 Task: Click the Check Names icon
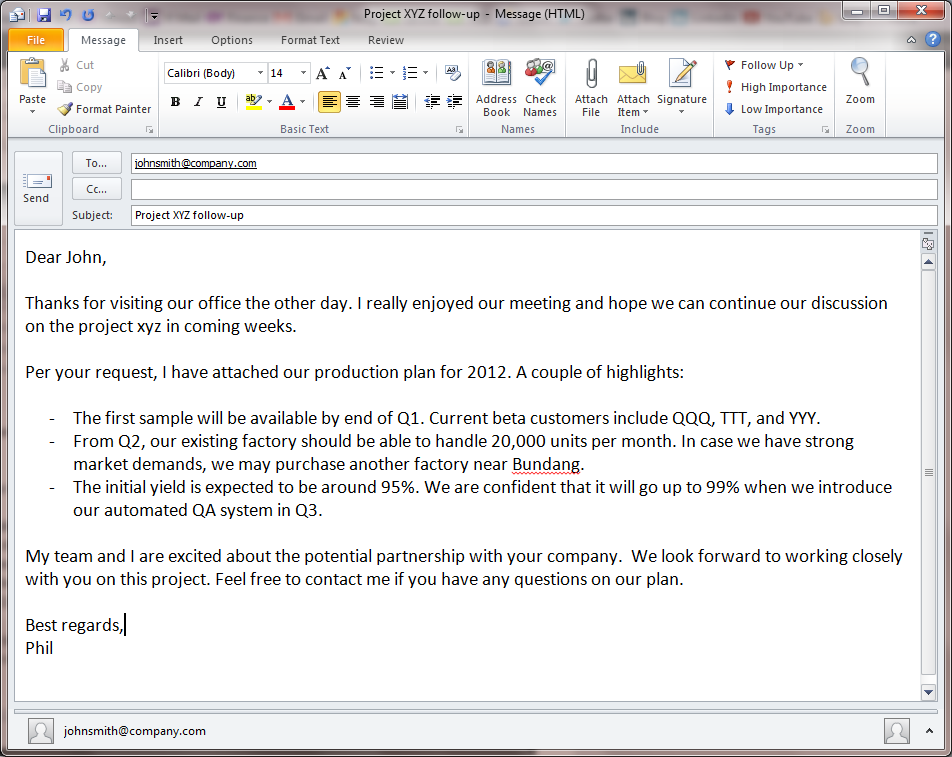coord(540,76)
